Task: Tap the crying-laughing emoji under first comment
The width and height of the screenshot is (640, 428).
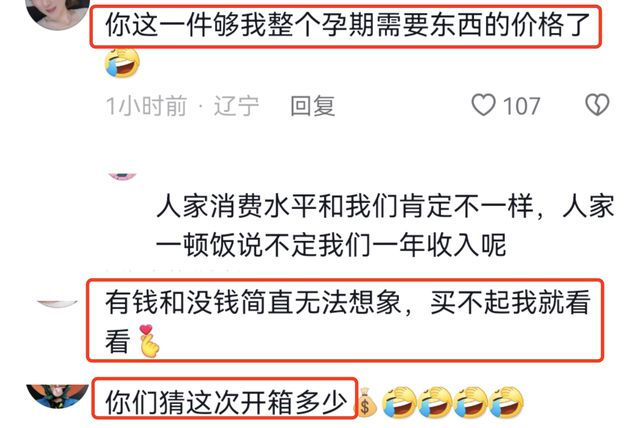Action: [122, 63]
